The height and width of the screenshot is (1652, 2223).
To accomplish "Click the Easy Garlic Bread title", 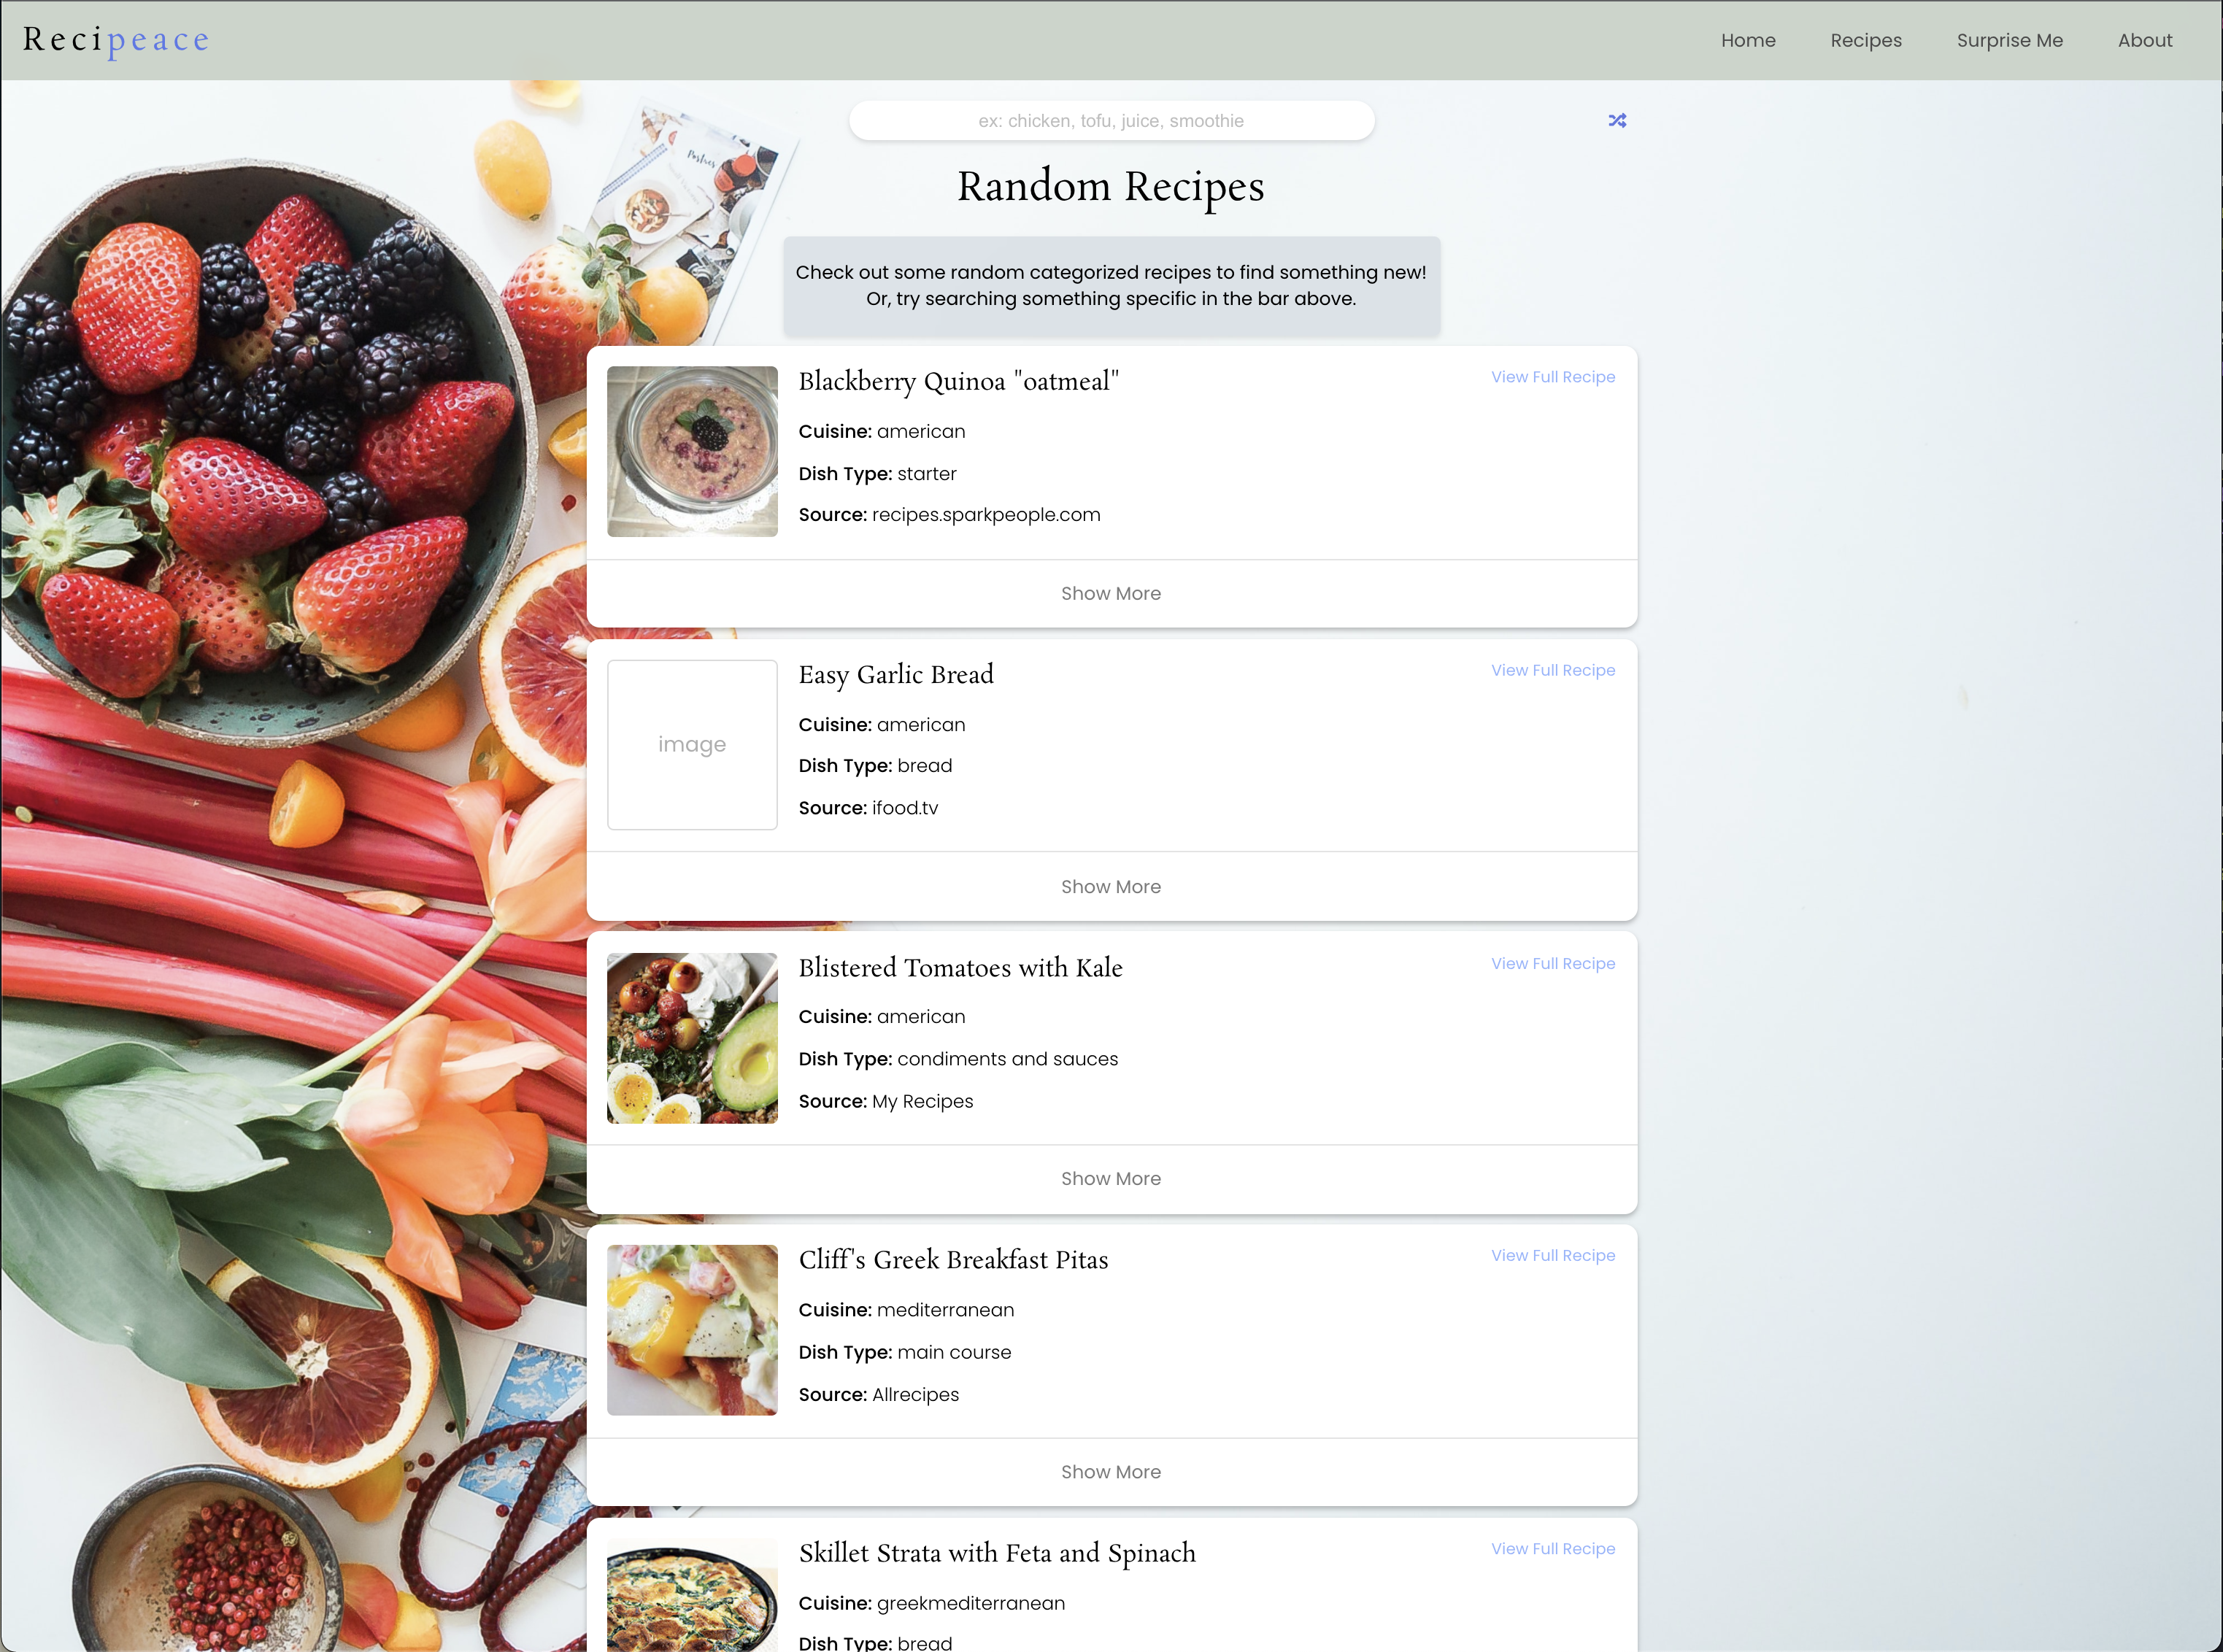I will click(896, 675).
